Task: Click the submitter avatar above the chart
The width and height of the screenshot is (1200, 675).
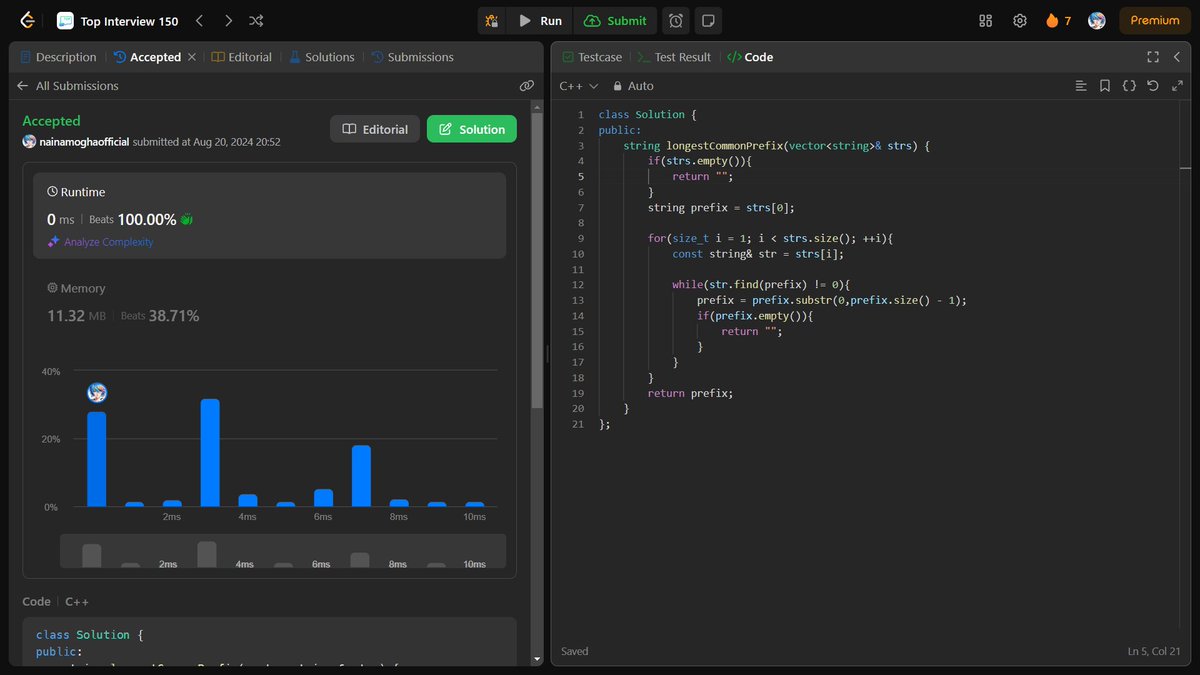Action: tap(97, 393)
